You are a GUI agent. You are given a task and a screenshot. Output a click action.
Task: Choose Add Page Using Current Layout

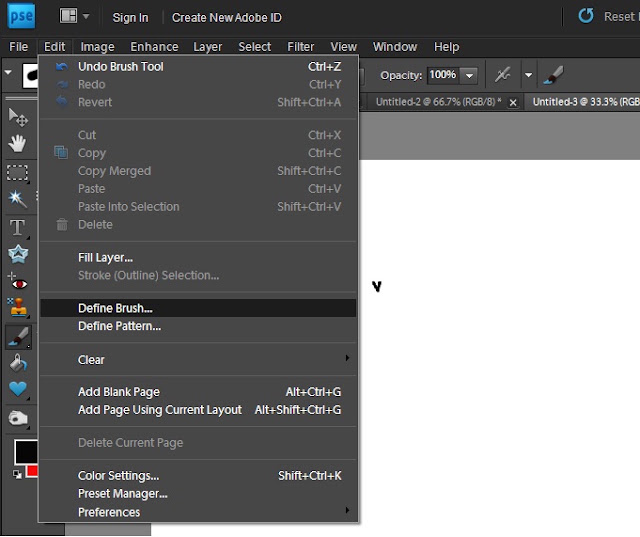click(198, 410)
